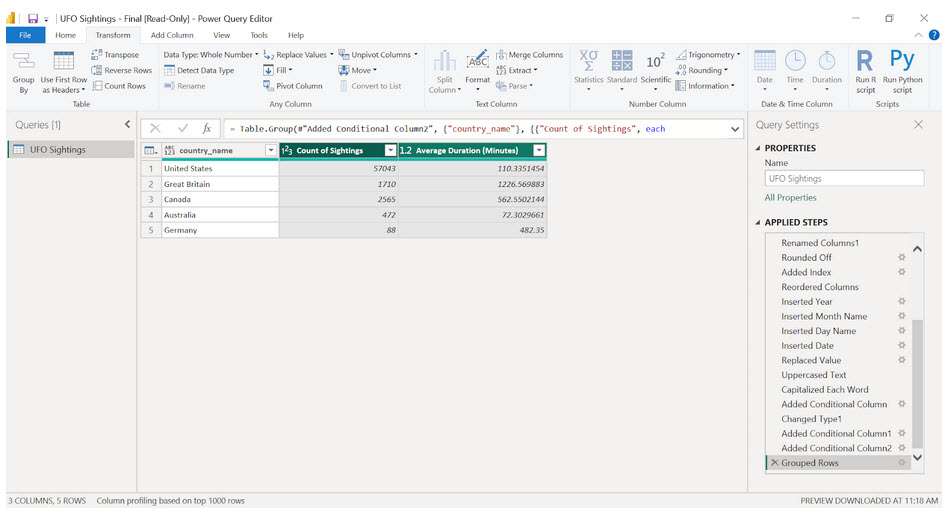Click the Time column icon
Screen dimensions: 948x509
(795, 61)
